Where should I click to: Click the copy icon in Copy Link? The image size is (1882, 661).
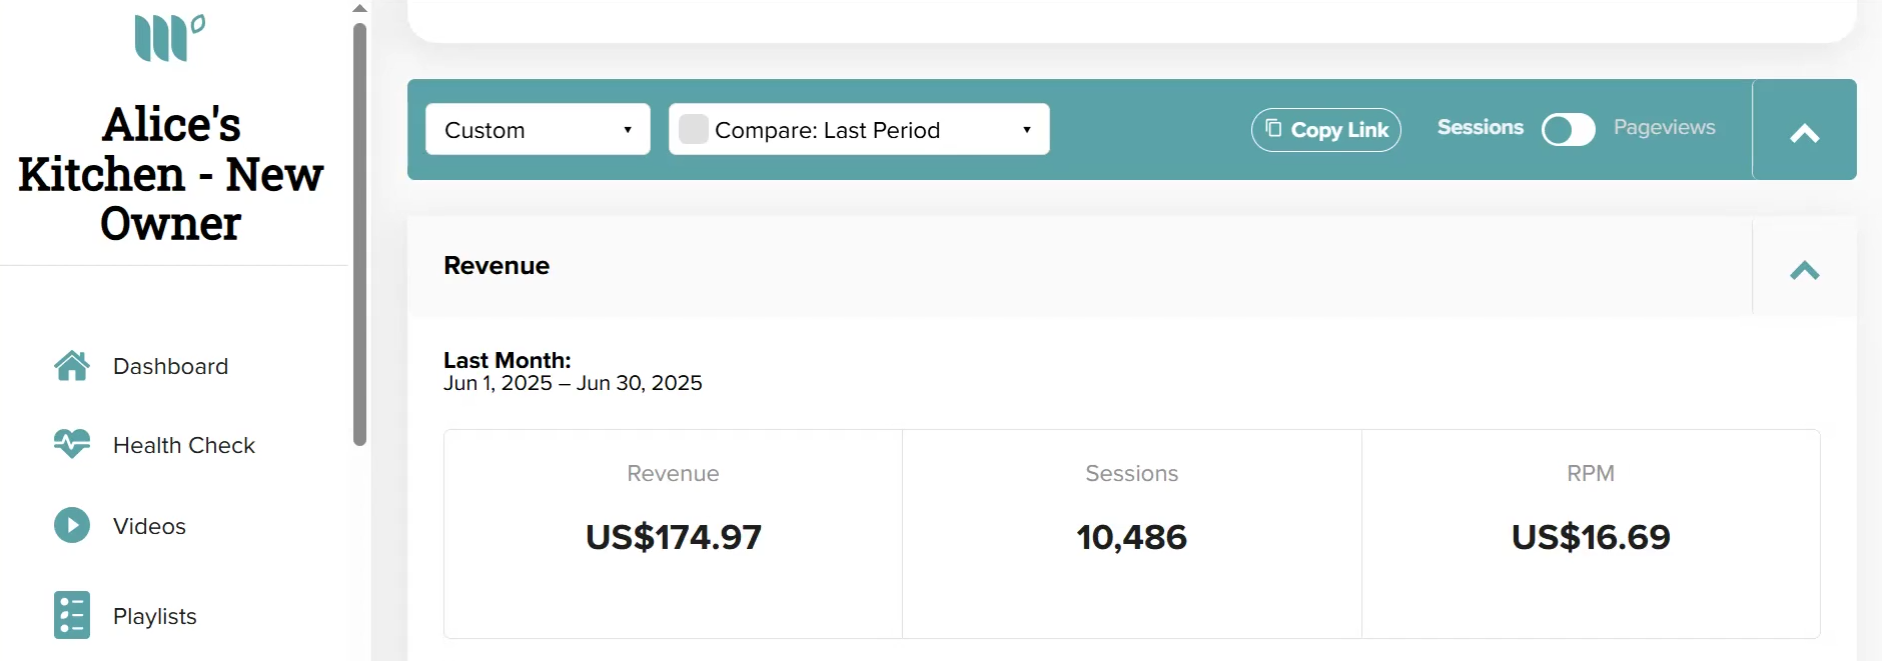1273,128
